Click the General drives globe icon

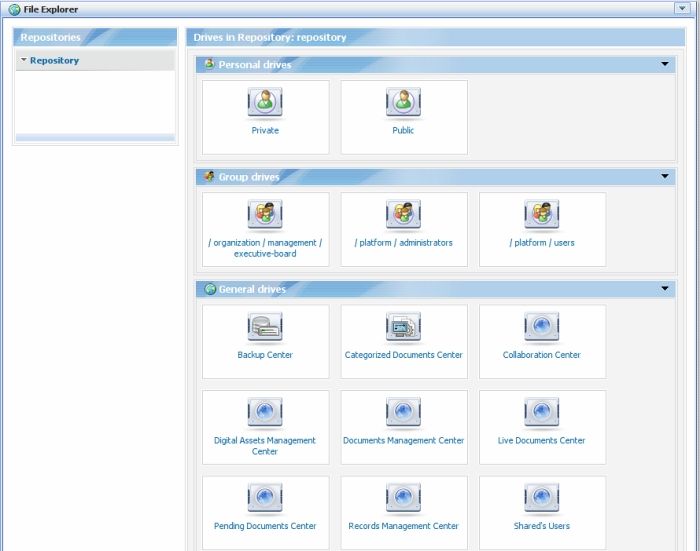coord(210,289)
